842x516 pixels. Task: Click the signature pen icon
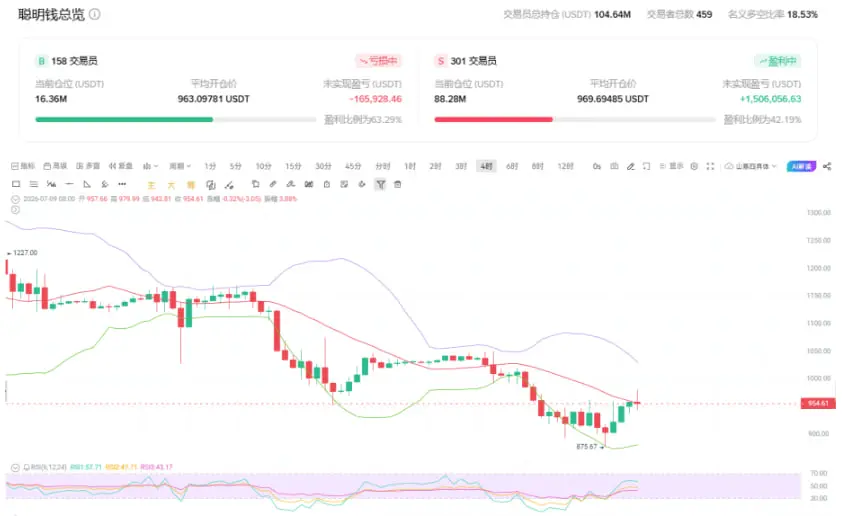291,184
